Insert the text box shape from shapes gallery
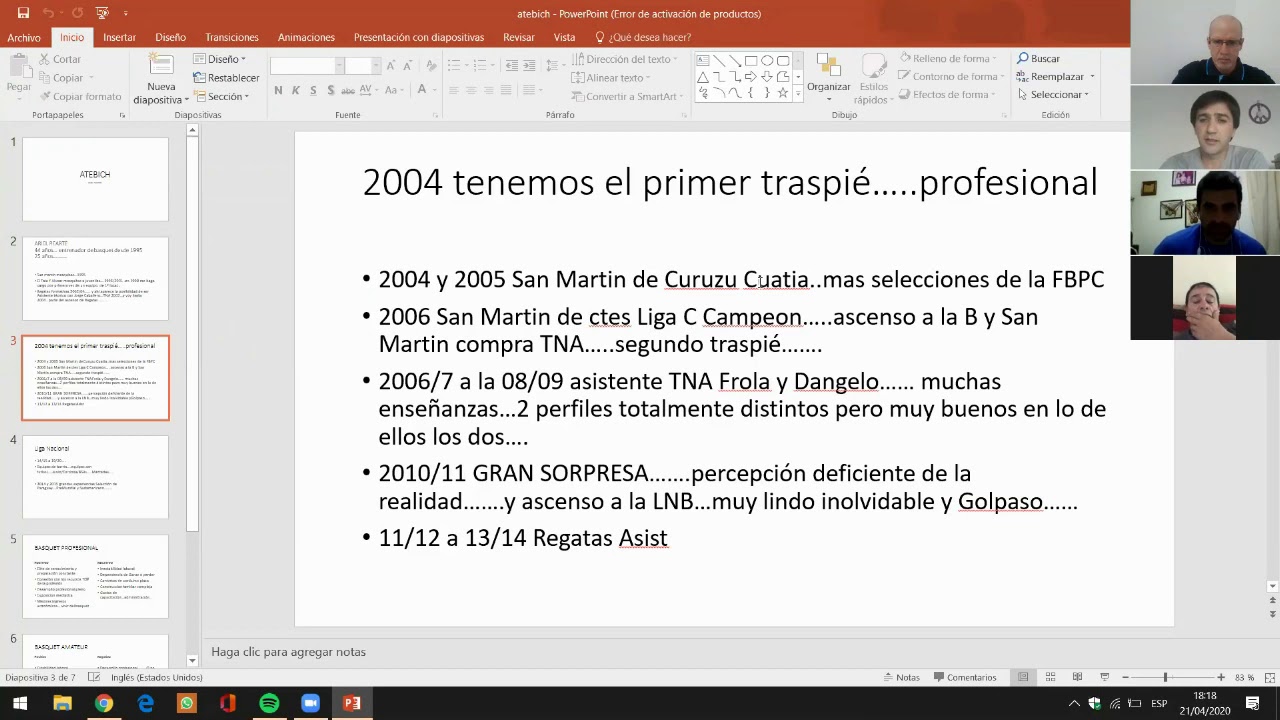This screenshot has height=720, width=1280. tap(703, 61)
